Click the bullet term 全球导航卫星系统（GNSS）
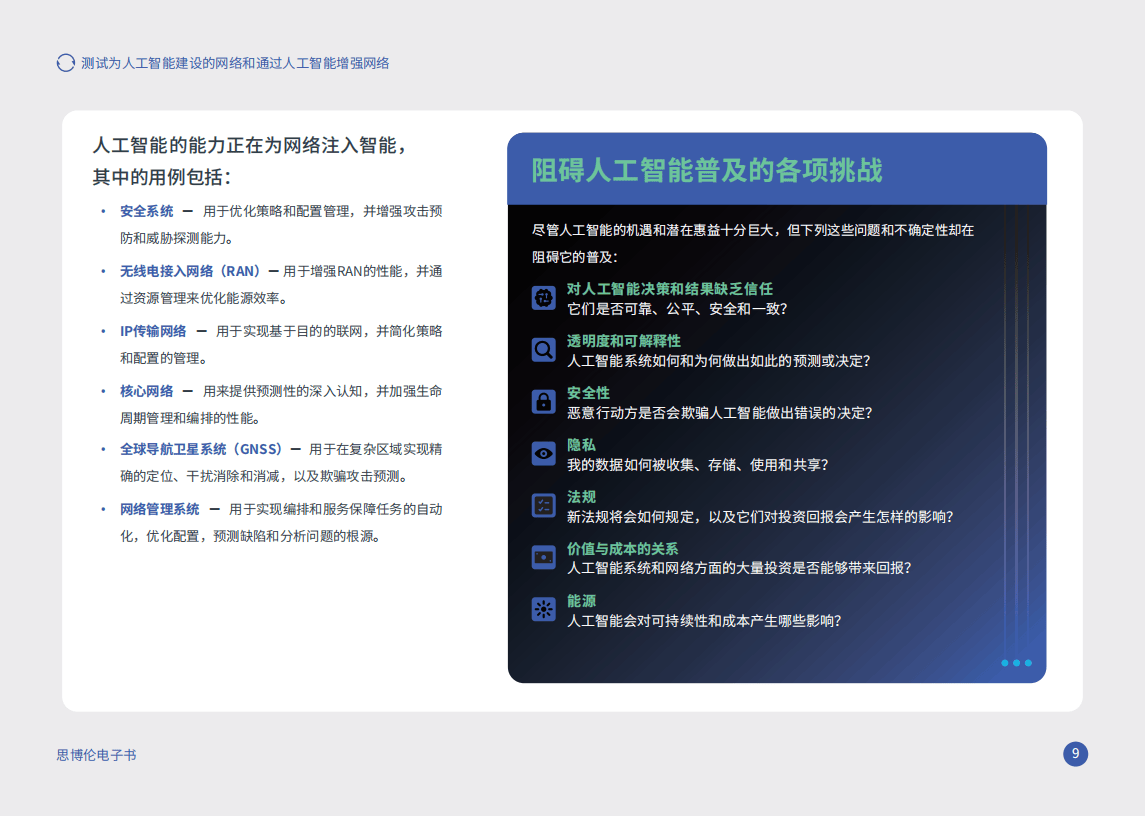Screen dimensions: 1145x816 pos(202,449)
